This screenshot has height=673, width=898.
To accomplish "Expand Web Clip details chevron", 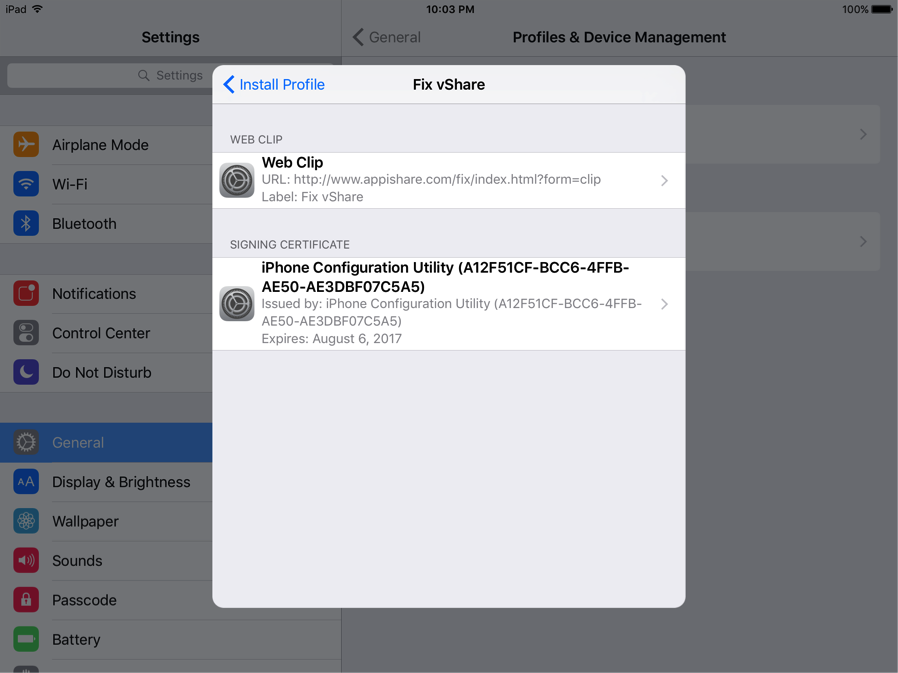I will 664,181.
